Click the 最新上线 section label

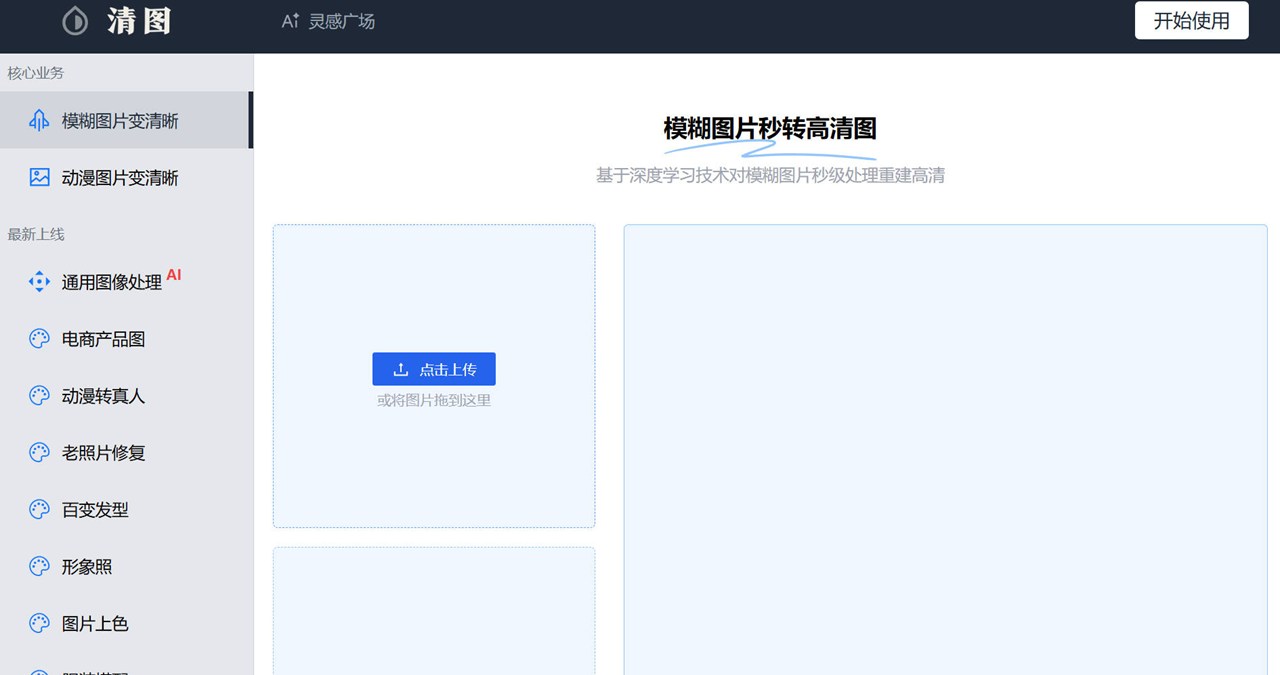pyautogui.click(x=36, y=234)
